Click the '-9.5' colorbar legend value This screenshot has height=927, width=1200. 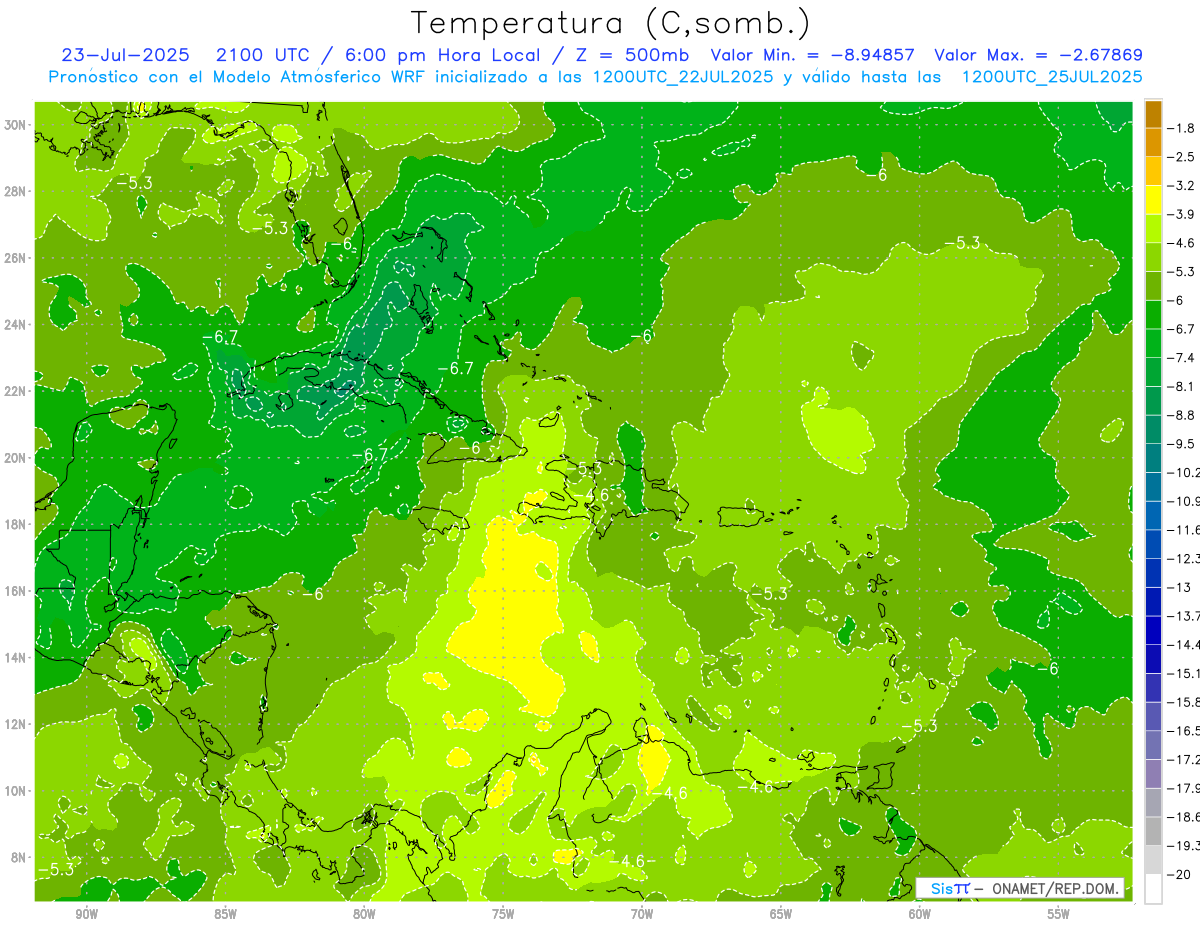pos(1181,443)
